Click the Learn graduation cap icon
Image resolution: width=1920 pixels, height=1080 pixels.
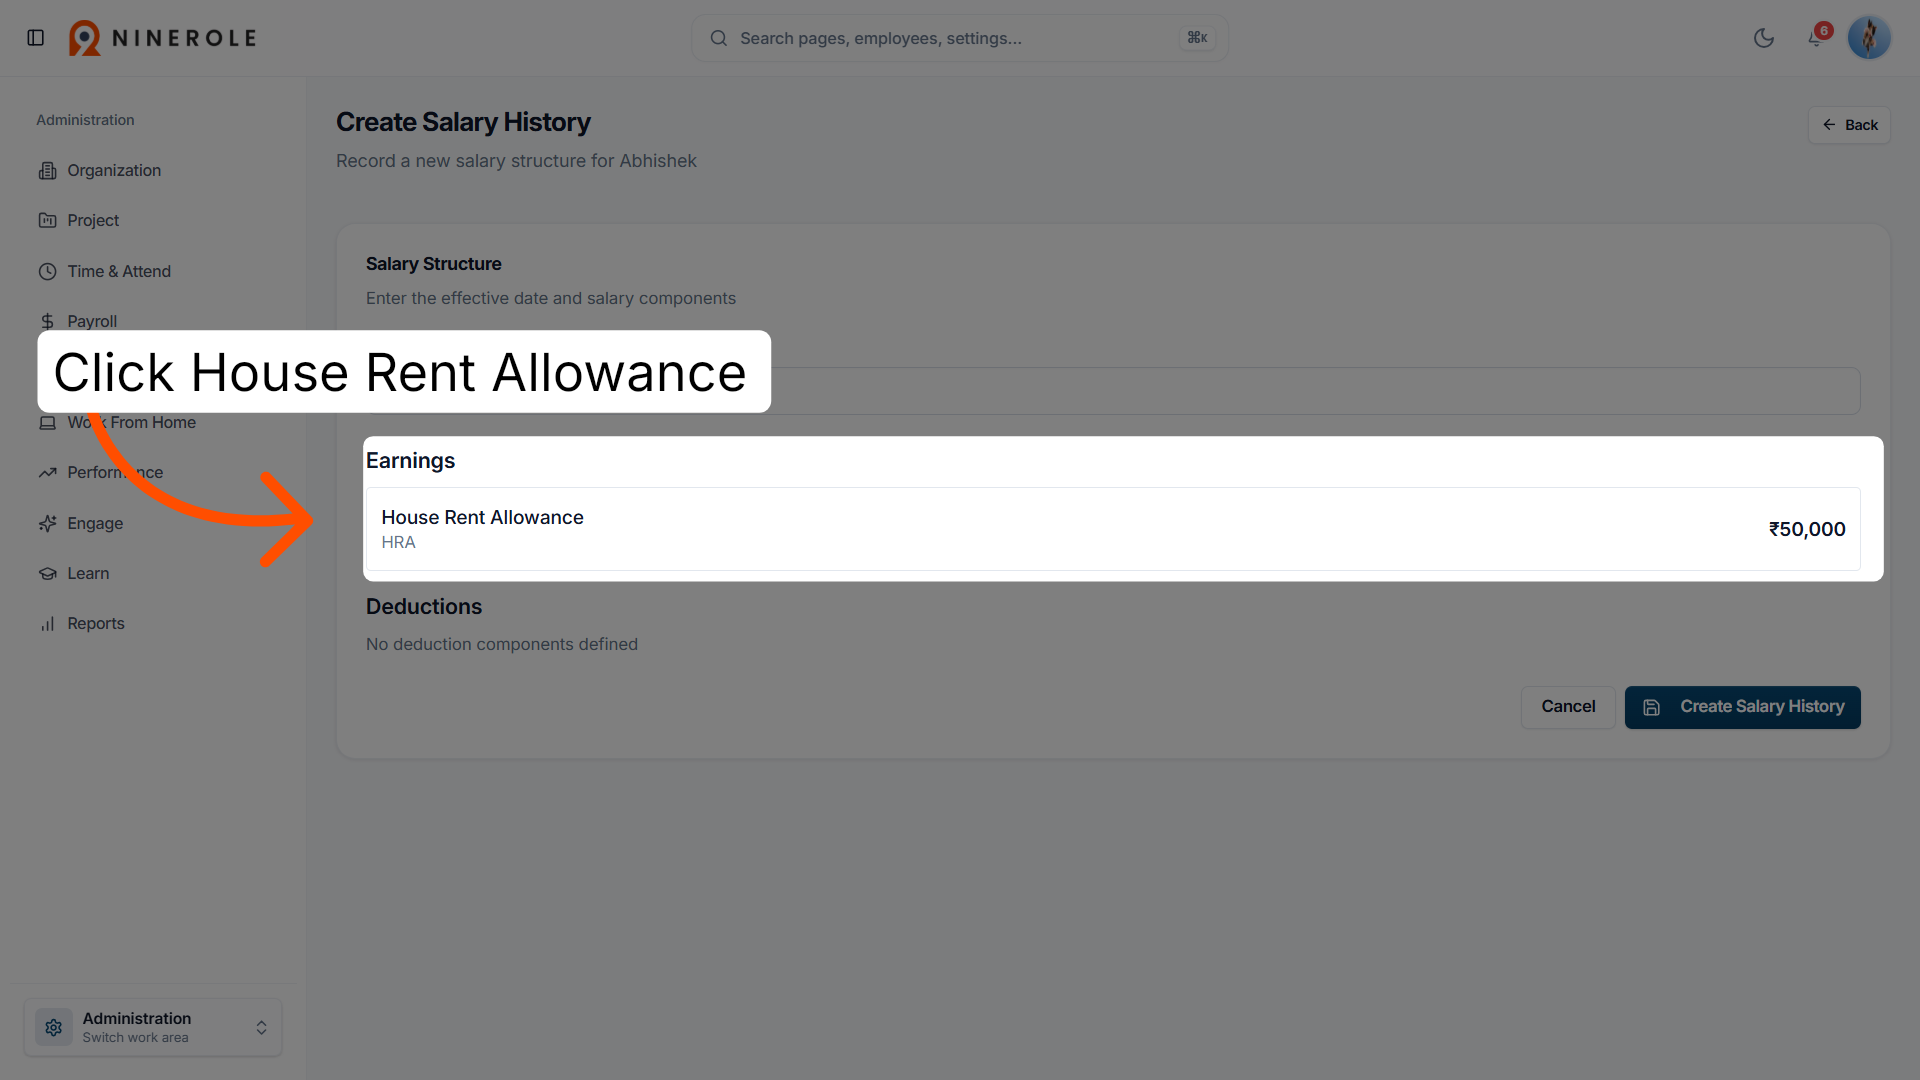tap(47, 573)
